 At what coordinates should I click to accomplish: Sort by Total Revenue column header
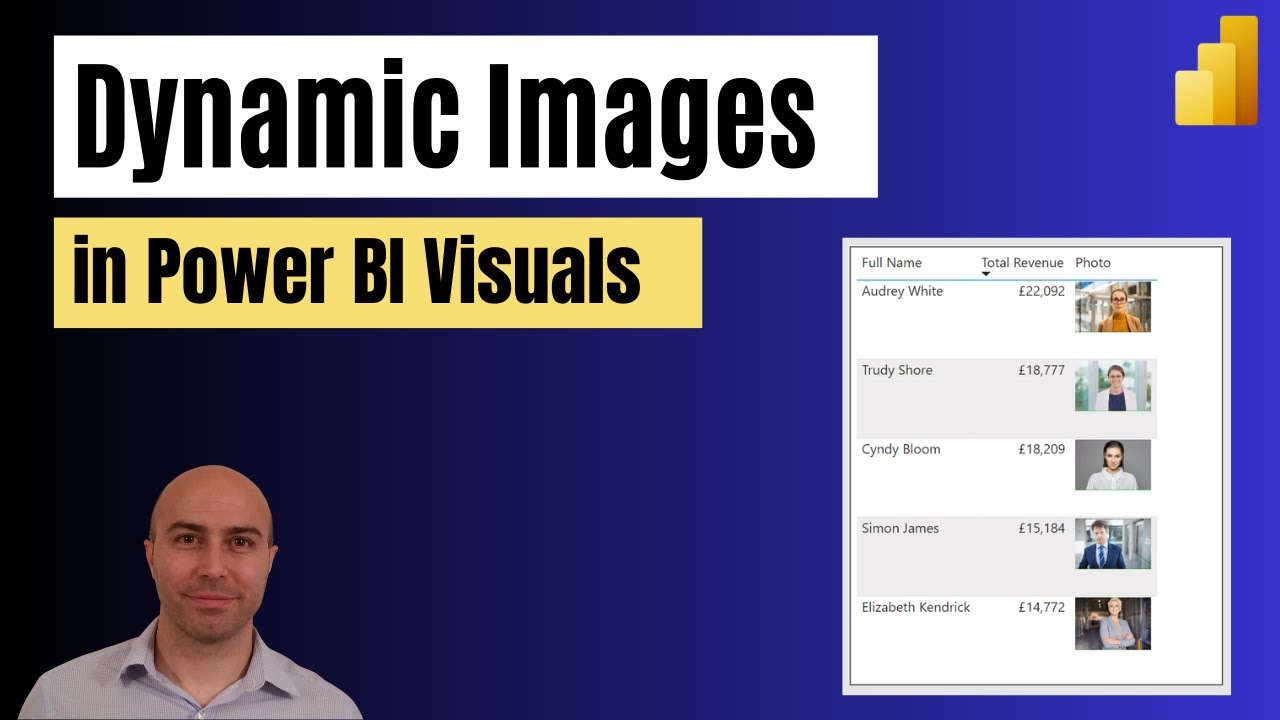point(1022,263)
